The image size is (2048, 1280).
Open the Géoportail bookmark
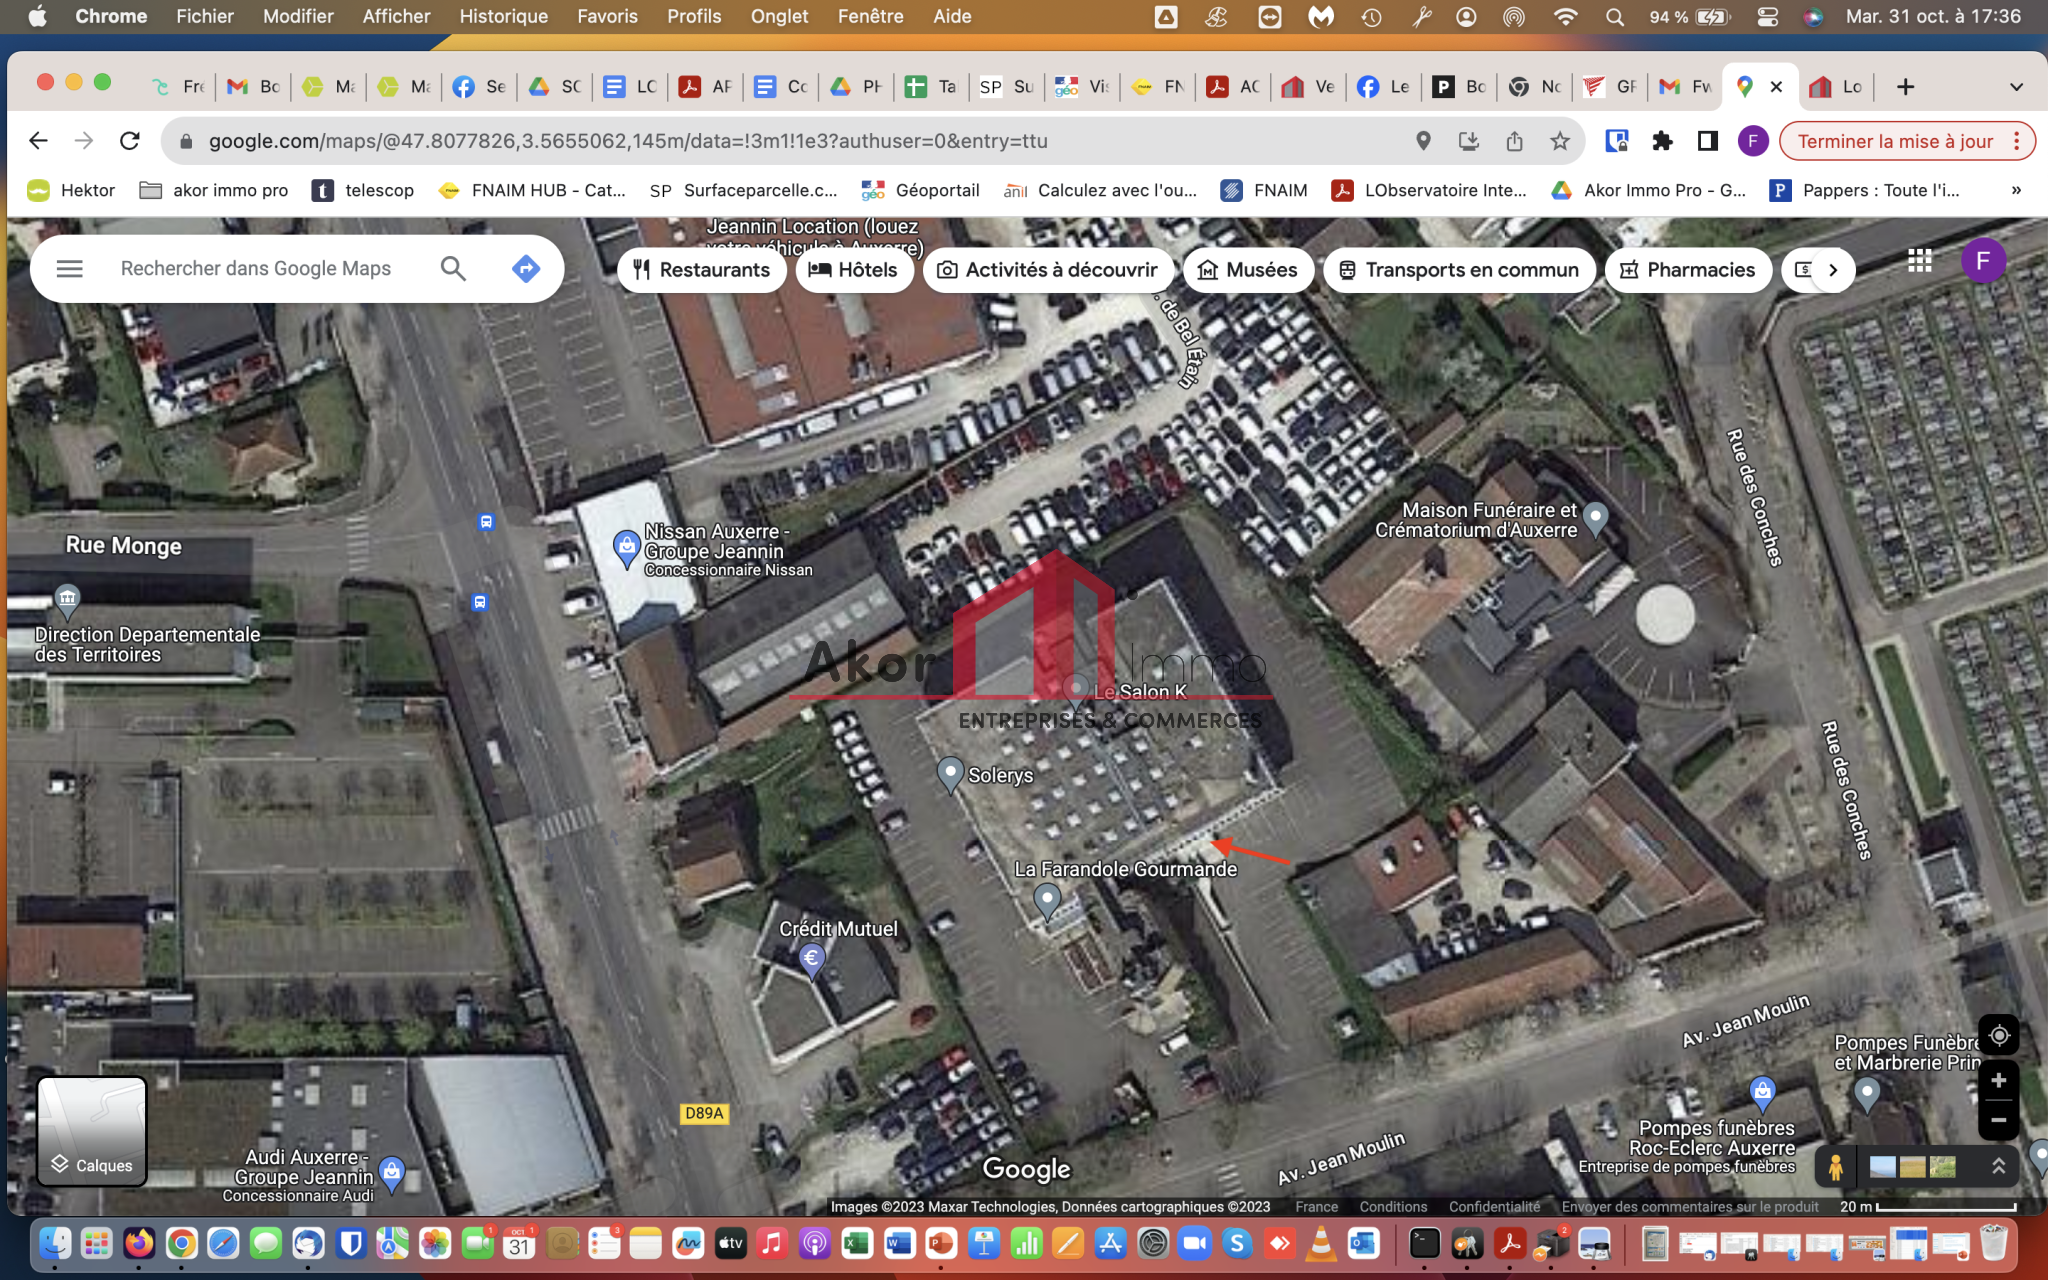[920, 190]
